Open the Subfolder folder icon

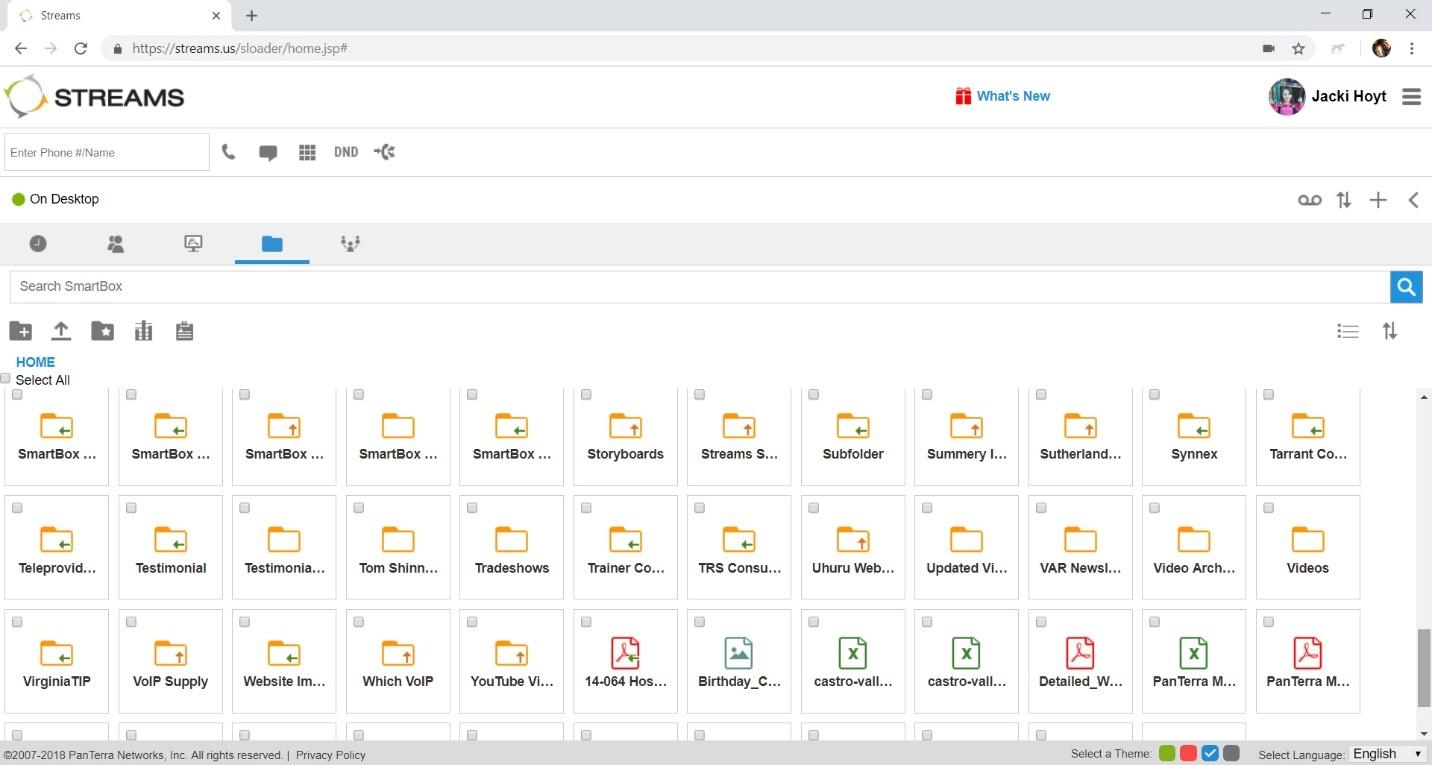coord(853,426)
